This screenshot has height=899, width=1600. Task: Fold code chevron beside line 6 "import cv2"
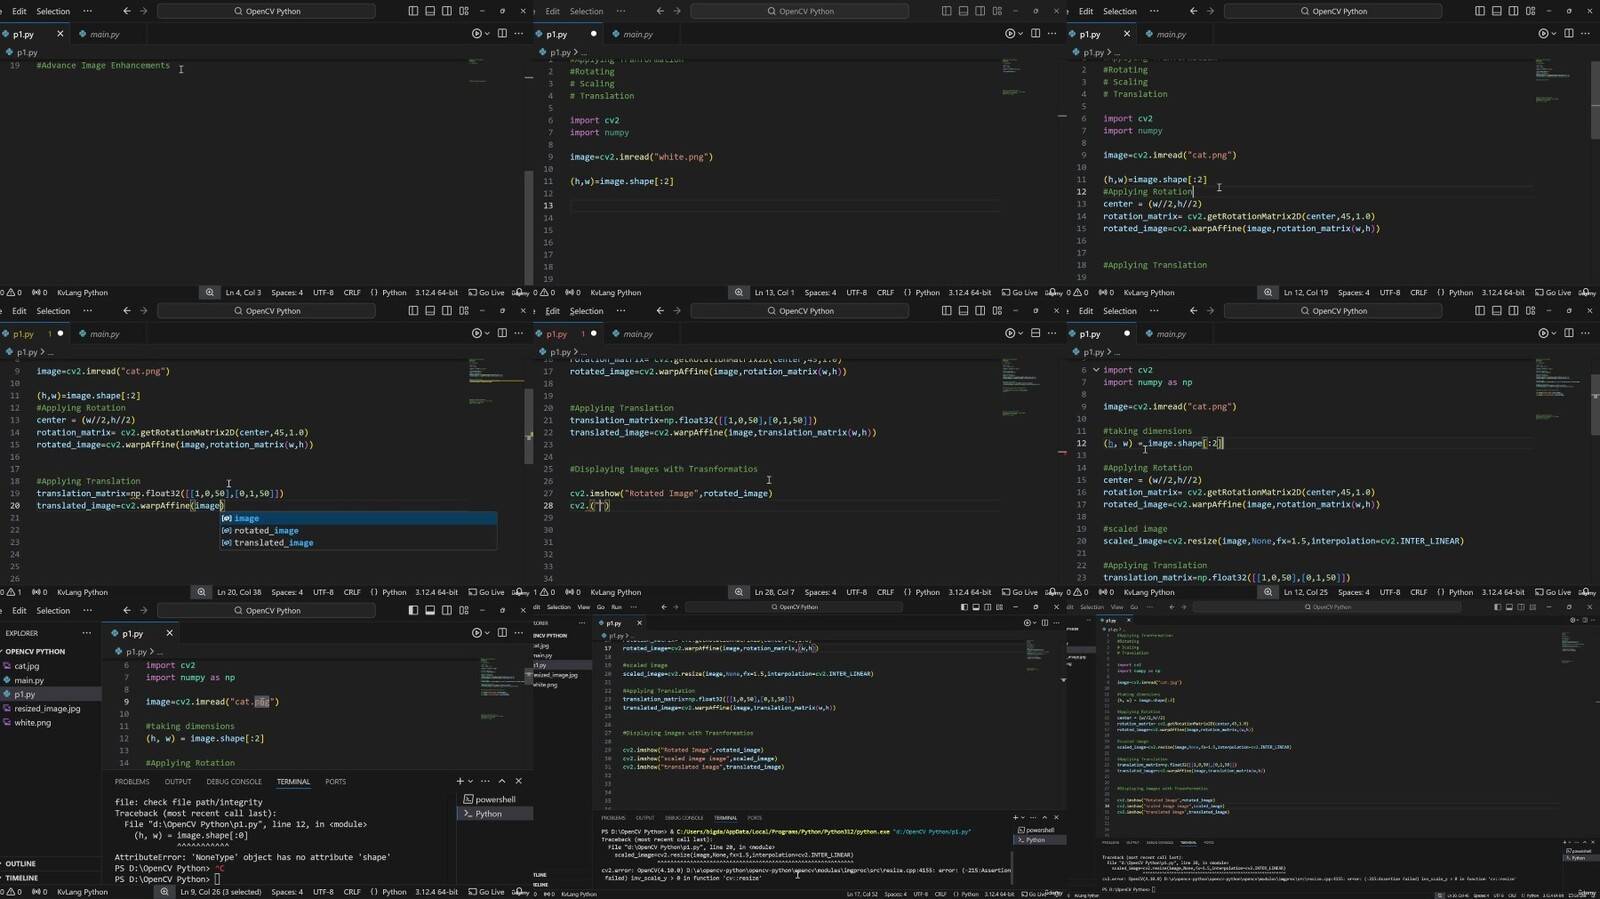(x=1096, y=370)
